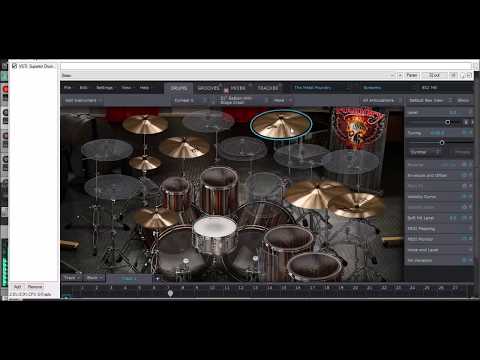This screenshot has width=480, height=360.
Task: Select the large rack tom
Action: coord(219,190)
